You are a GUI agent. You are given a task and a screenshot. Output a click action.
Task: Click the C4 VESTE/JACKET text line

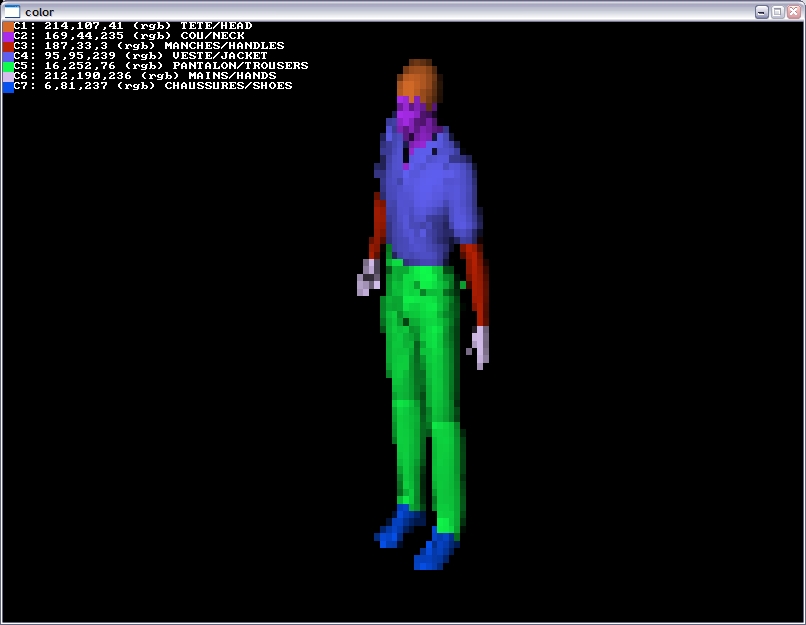click(x=140, y=56)
